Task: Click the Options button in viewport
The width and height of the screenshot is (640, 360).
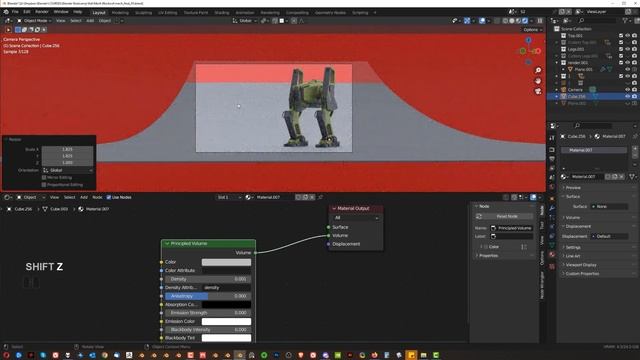Action: [532, 30]
